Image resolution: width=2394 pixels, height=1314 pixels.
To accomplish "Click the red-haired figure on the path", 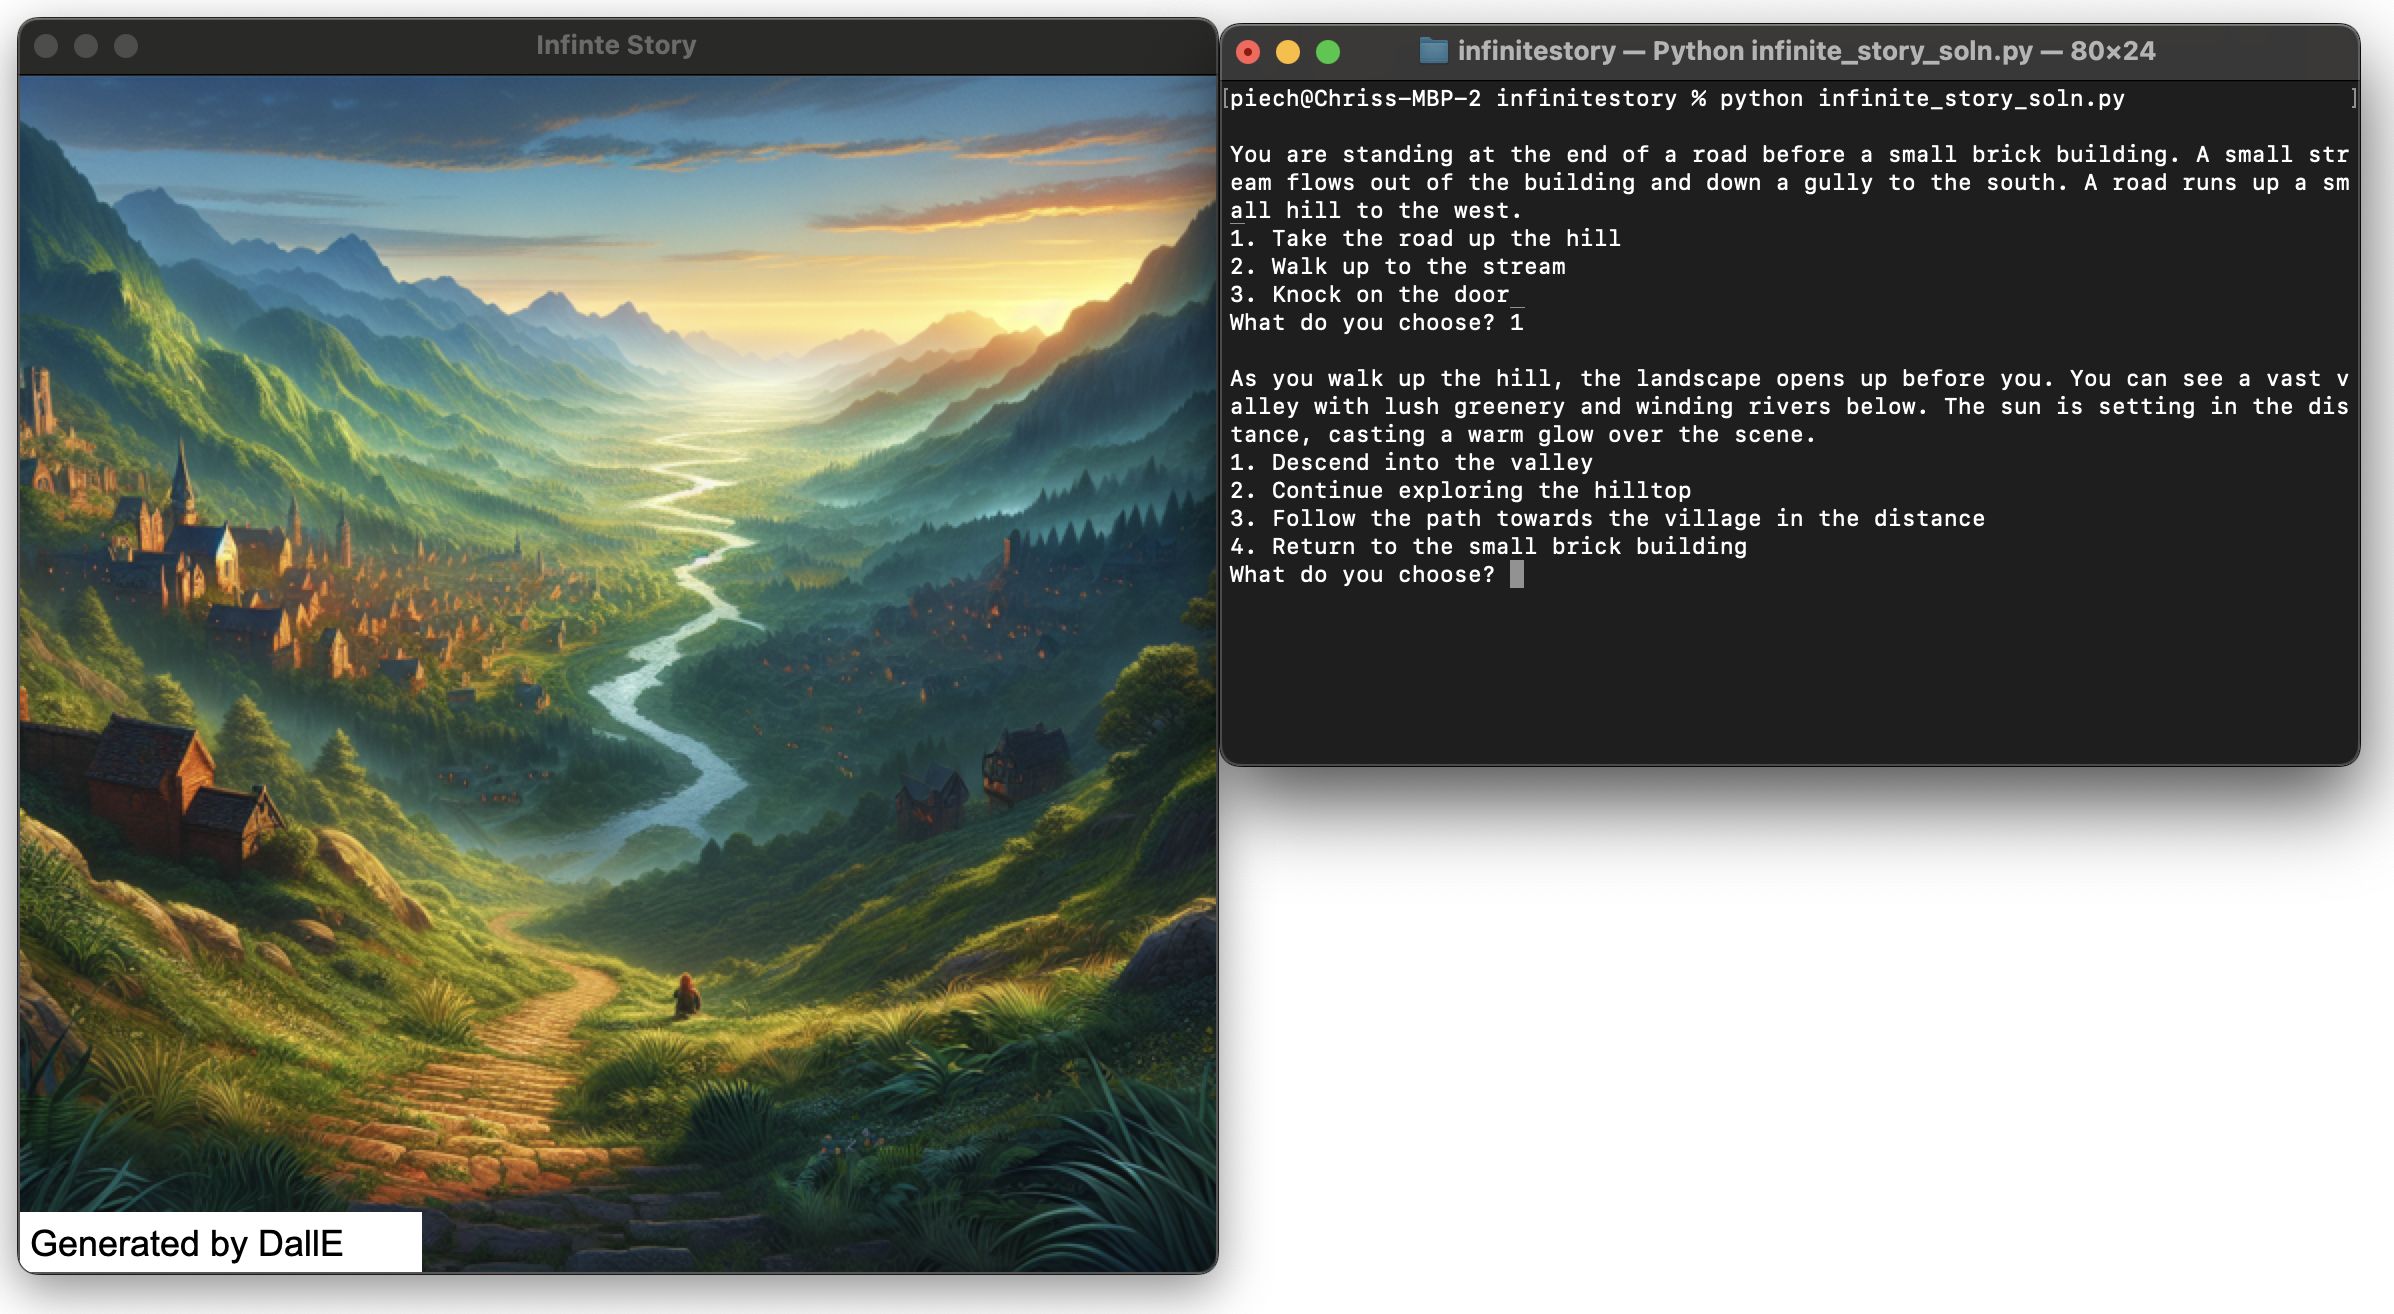I will [x=686, y=995].
